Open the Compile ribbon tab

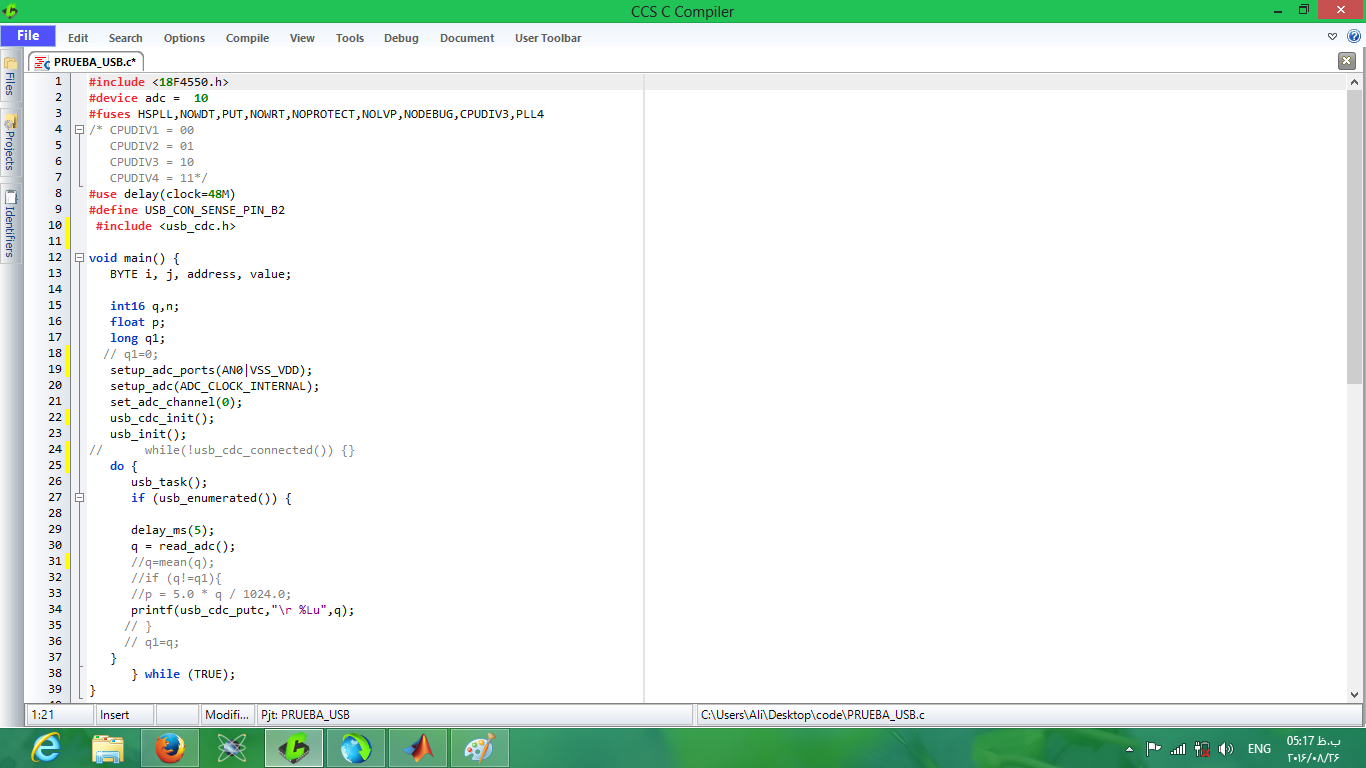[247, 38]
